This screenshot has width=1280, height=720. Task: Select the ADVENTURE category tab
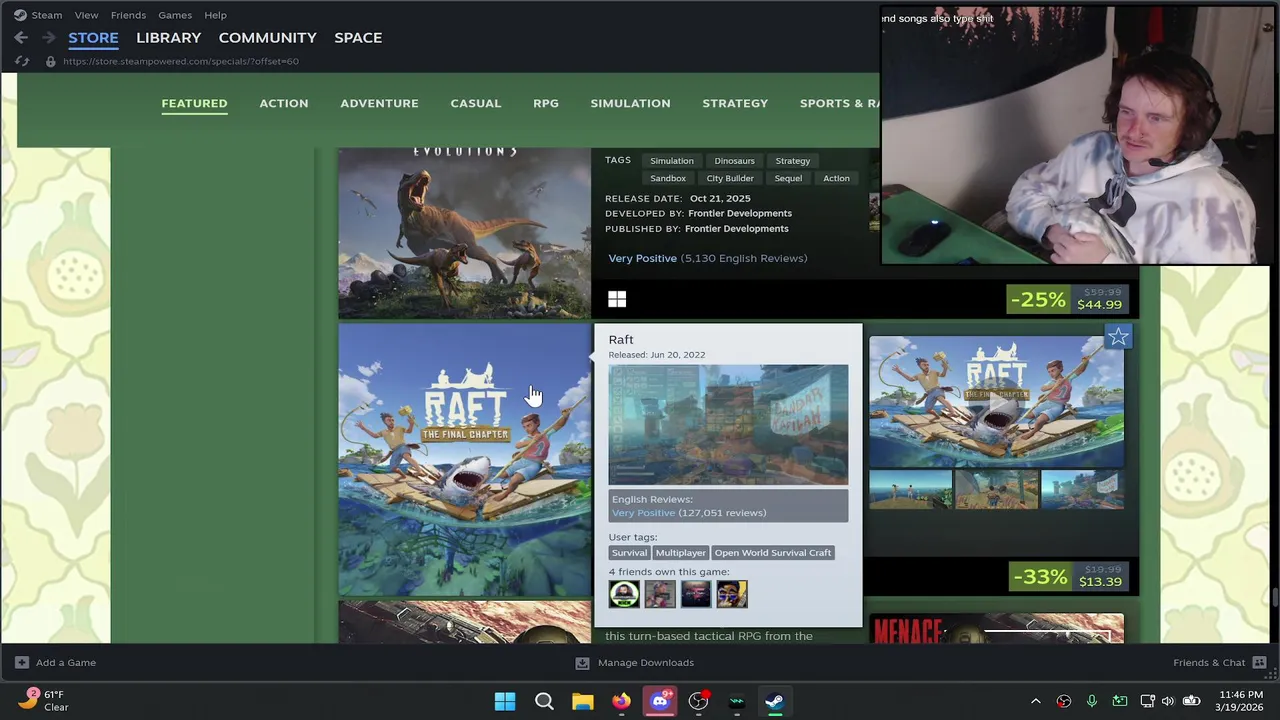point(379,103)
